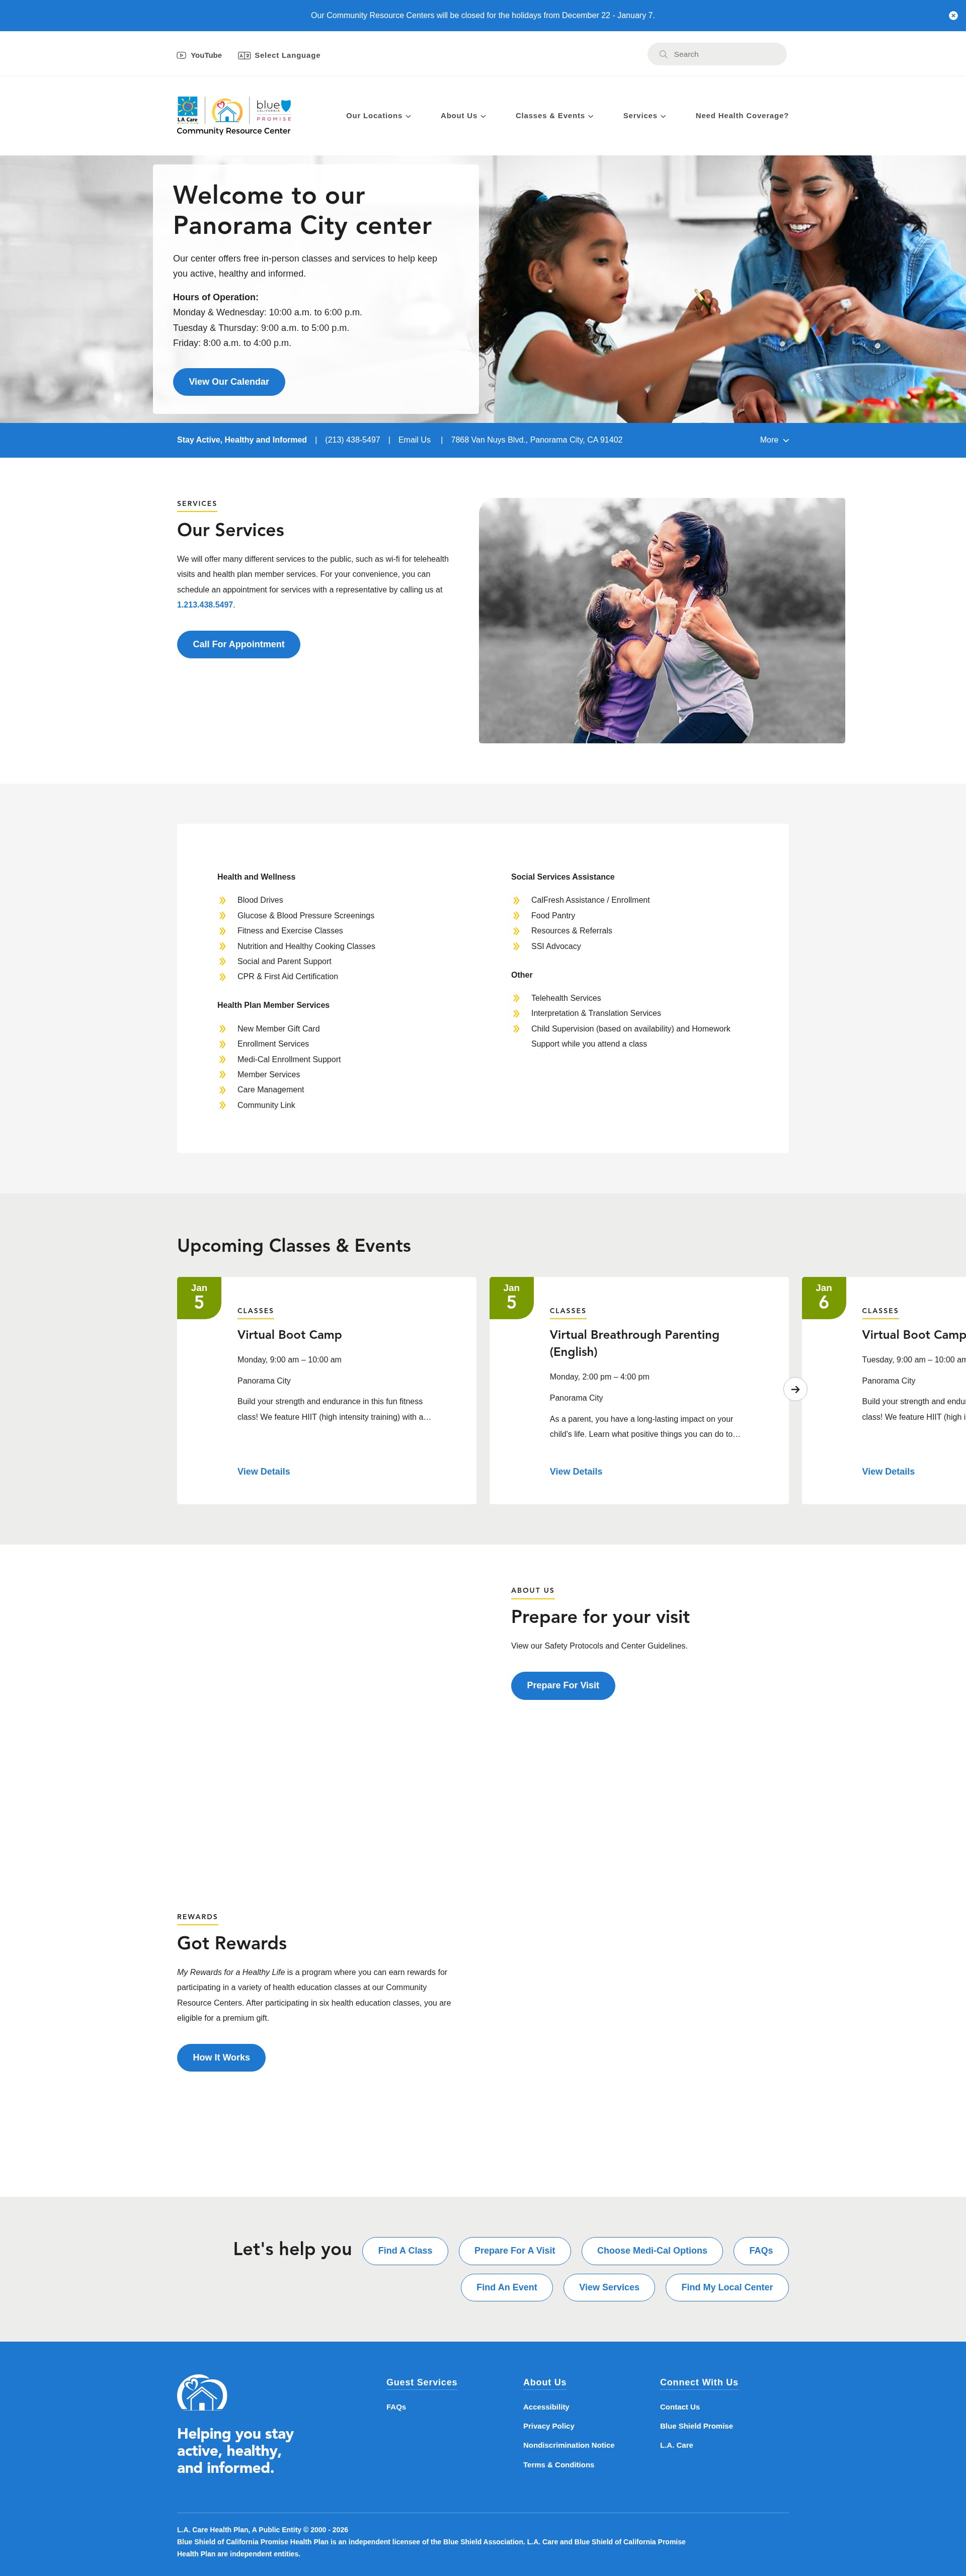
Task: Call the (213) 438-5497 phone link
Action: tap(352, 440)
